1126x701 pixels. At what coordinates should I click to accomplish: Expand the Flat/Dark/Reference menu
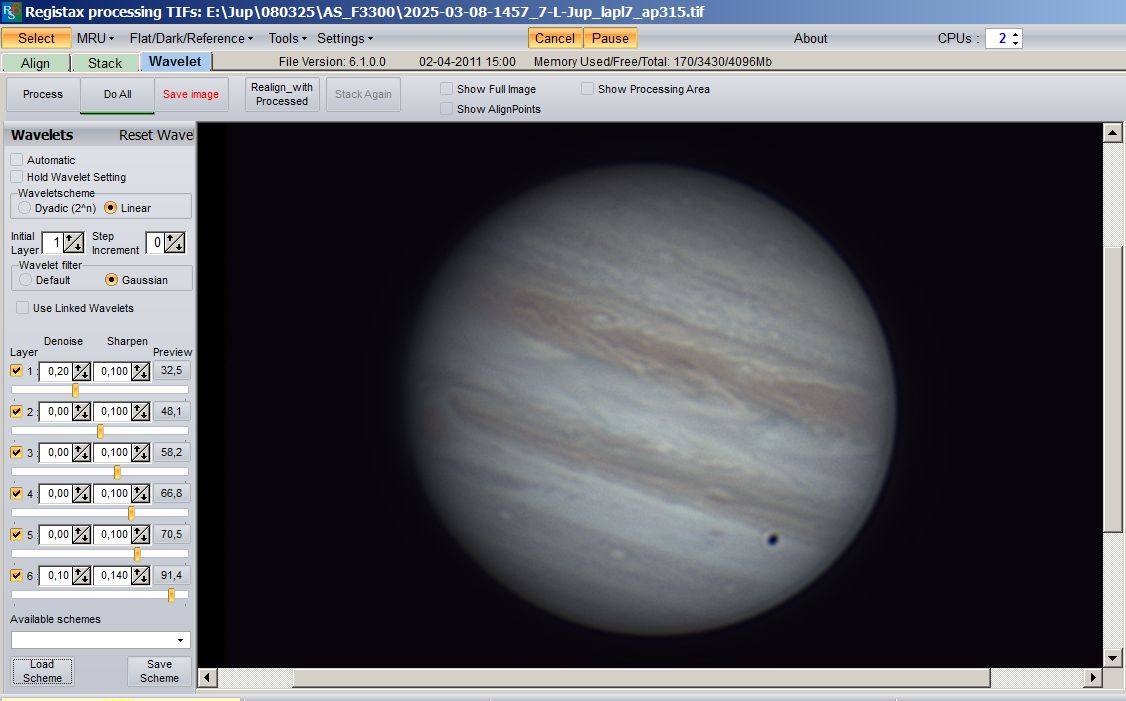[x=191, y=38]
